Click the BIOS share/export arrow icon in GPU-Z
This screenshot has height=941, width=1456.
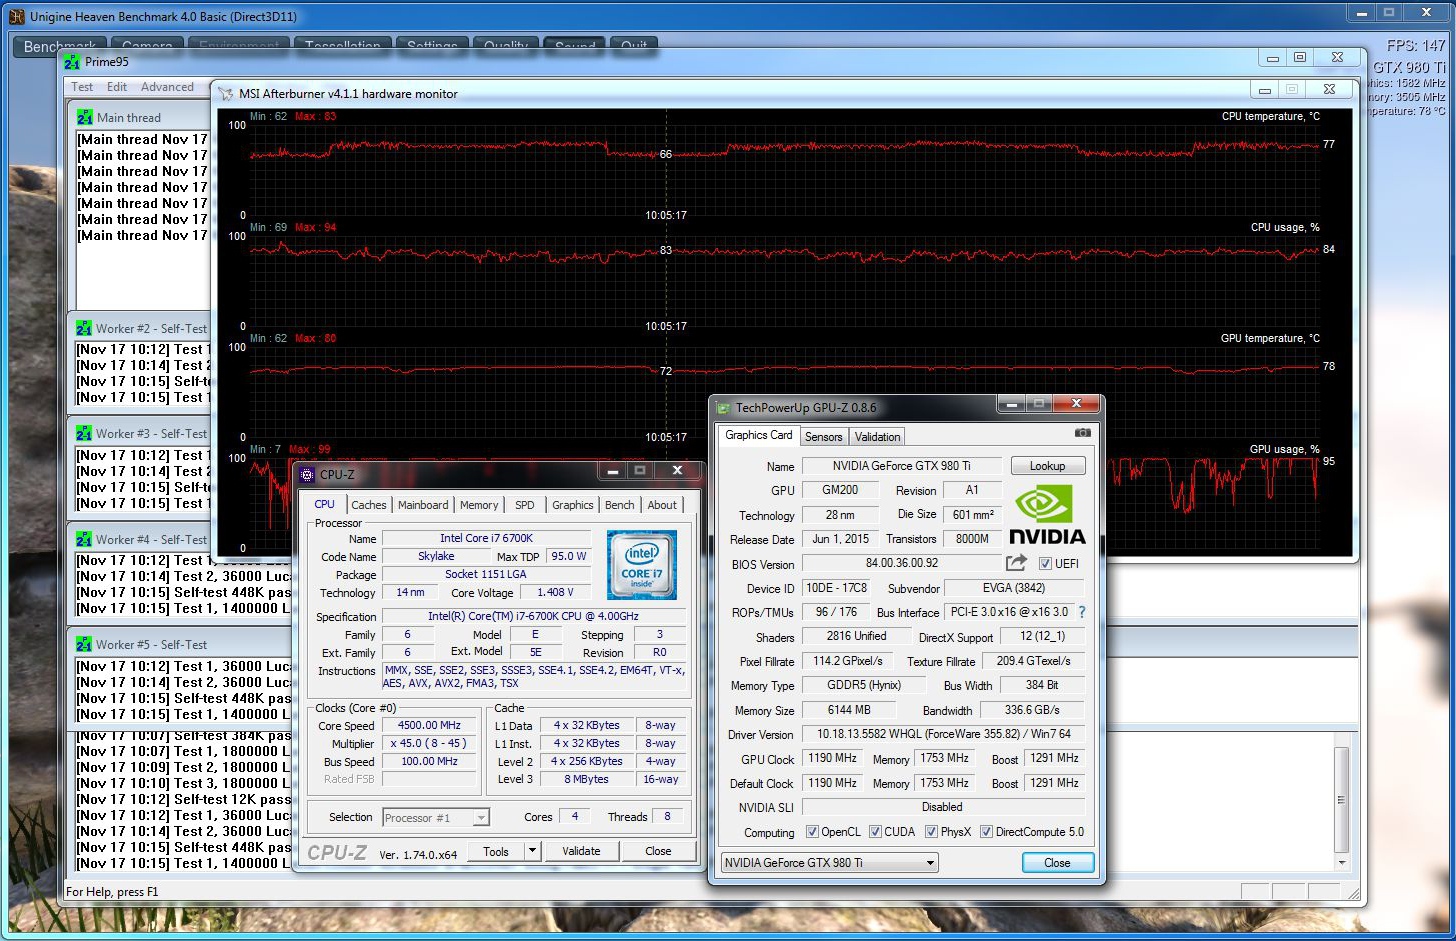(1017, 563)
